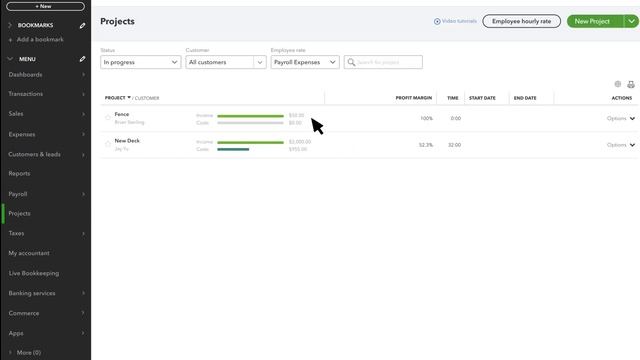Screen dimensions: 640x360
Task: Click 32:00 time value for New Deck
Action: pos(455,145)
